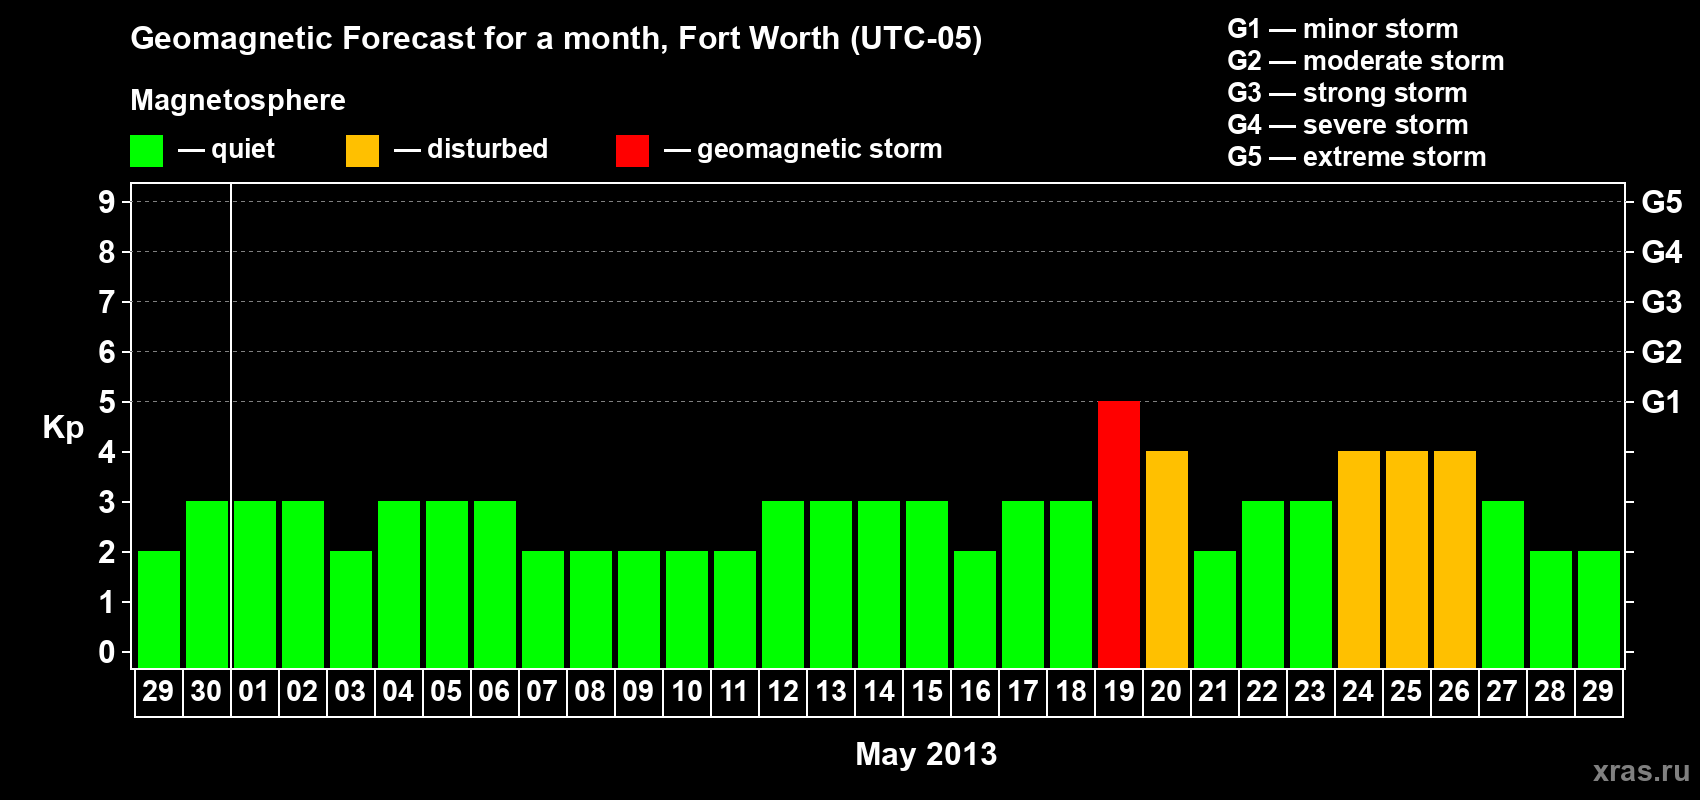Click the date label 07 on the axis
Image resolution: width=1700 pixels, height=800 pixels.
pos(542,692)
